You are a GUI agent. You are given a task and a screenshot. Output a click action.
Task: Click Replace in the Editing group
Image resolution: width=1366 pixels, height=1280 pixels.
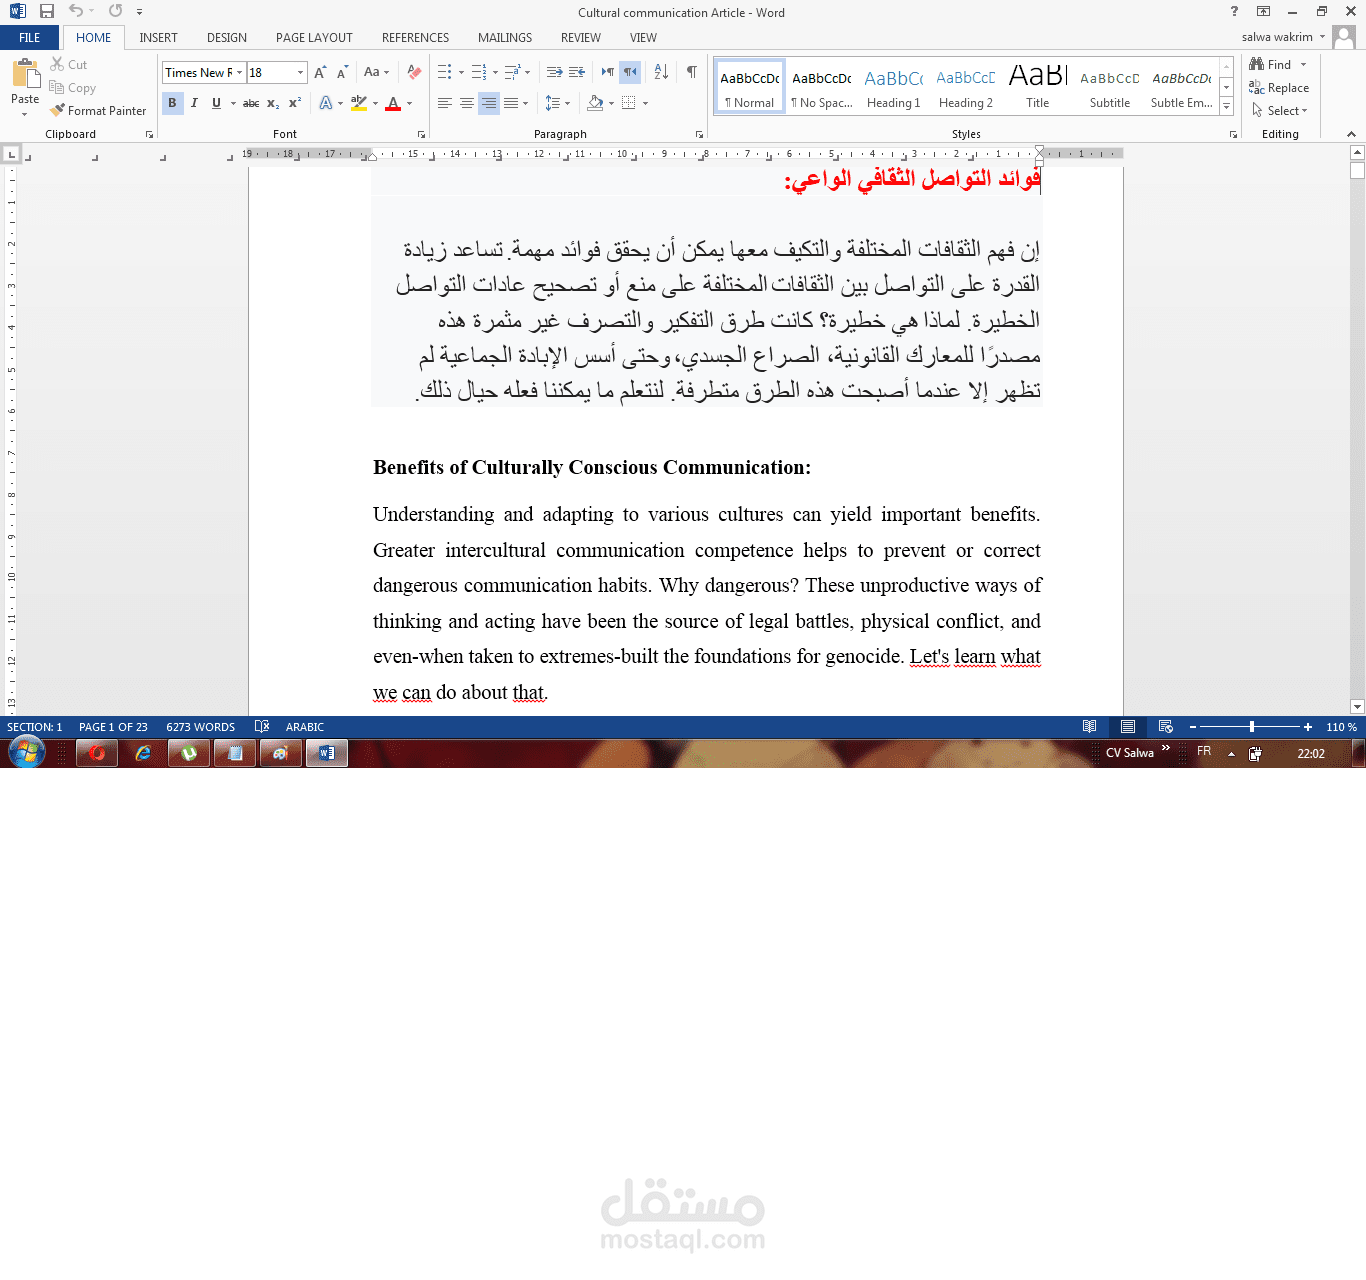point(1283,87)
